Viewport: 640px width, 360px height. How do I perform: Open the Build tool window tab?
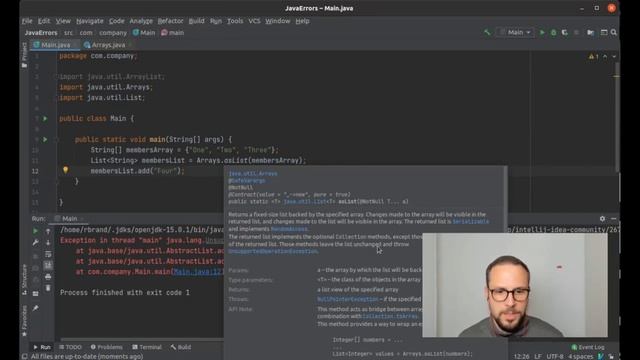[181, 347]
